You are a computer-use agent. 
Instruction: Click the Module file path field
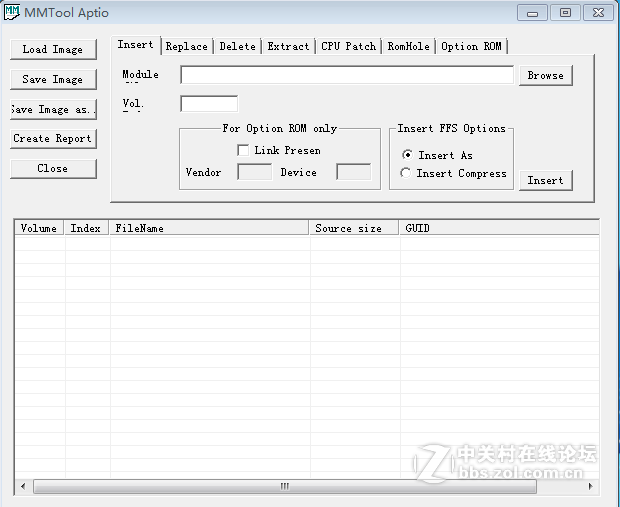pos(347,75)
